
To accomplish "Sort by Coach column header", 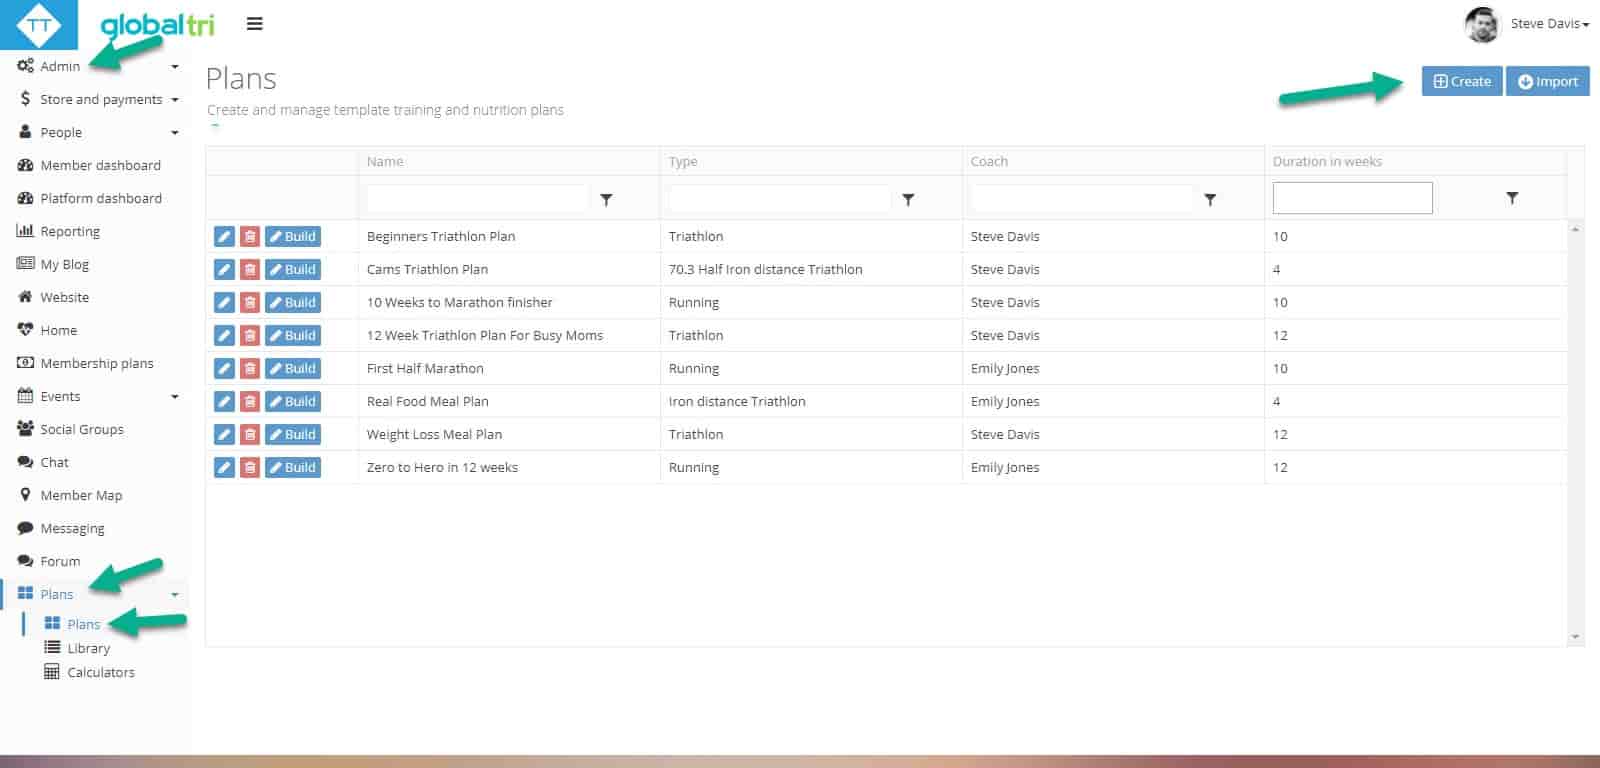I will click(x=989, y=161).
